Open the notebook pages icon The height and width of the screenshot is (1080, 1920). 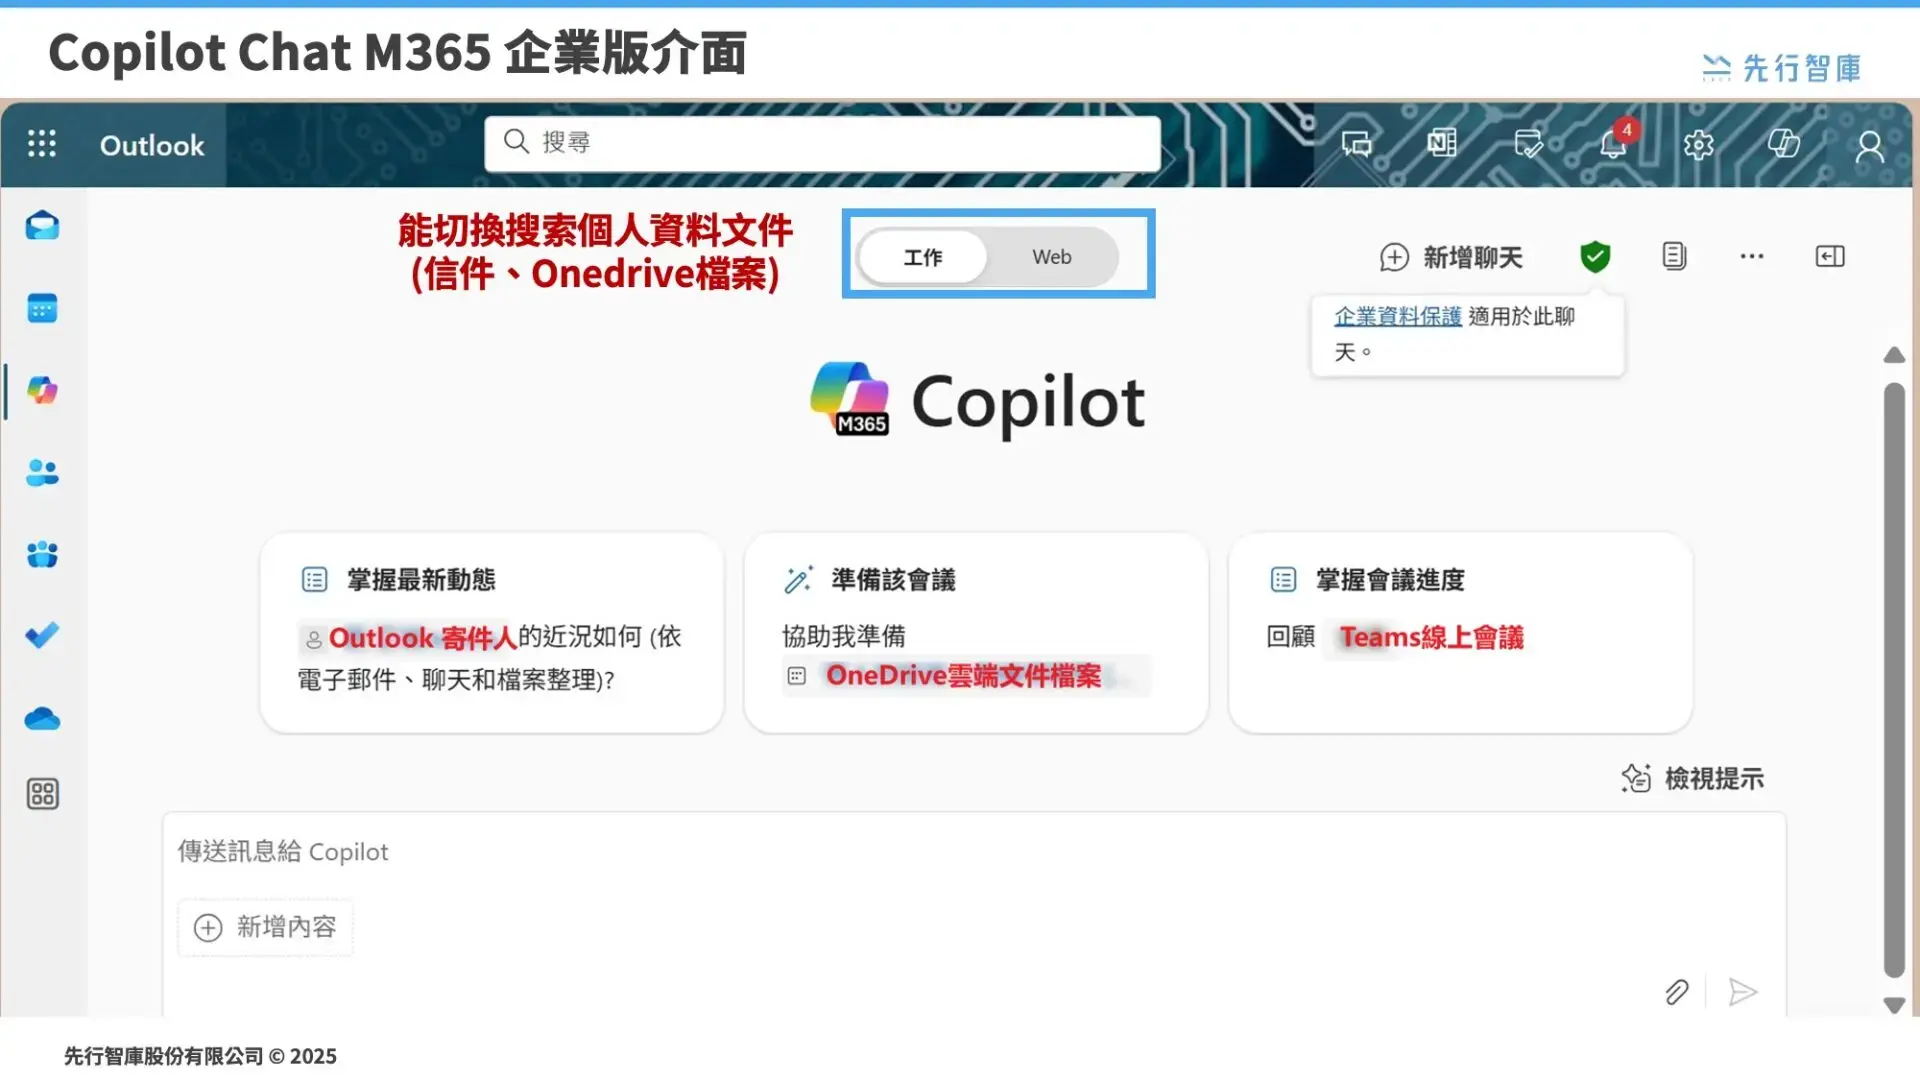coord(1674,256)
